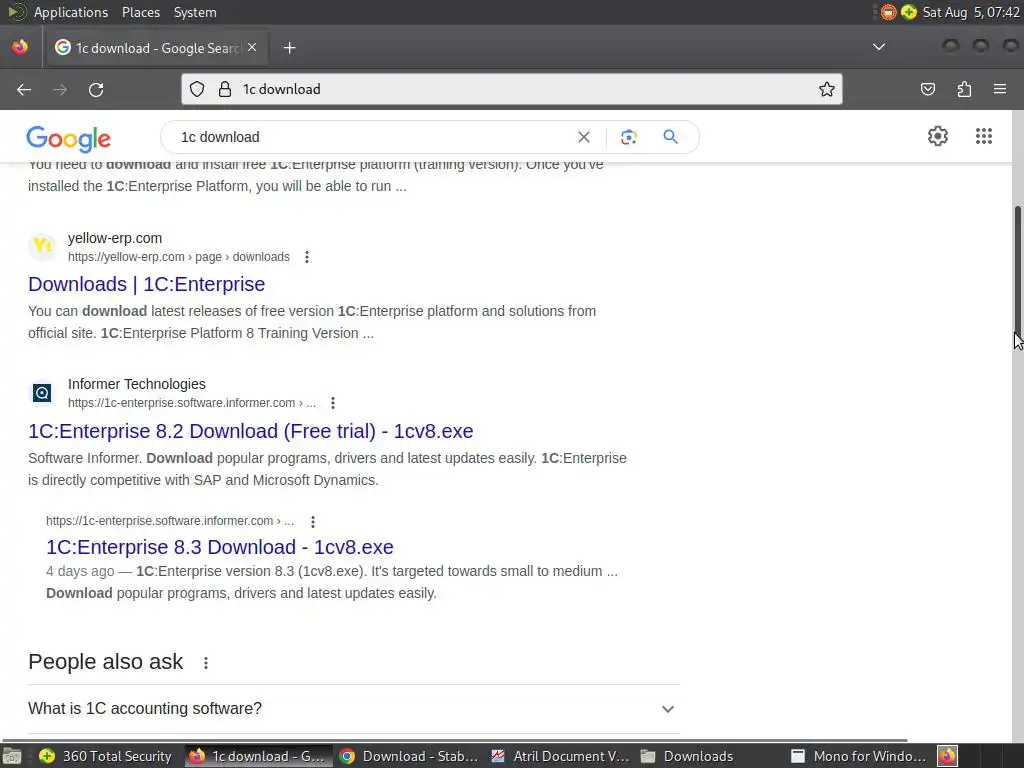Open the Applications menu
This screenshot has width=1024, height=768.
pyautogui.click(x=71, y=12)
